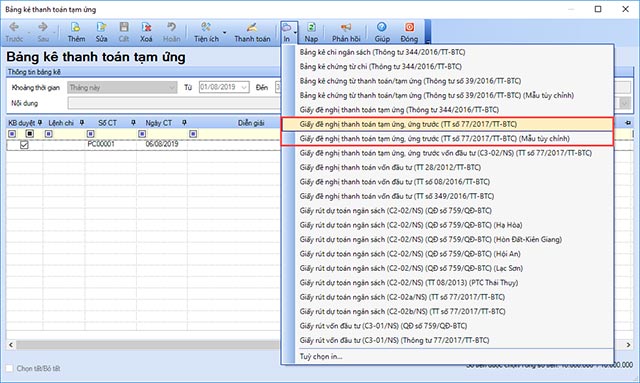Pin the KB duyệt column
This screenshot has width=640, height=383.
tap(40, 122)
